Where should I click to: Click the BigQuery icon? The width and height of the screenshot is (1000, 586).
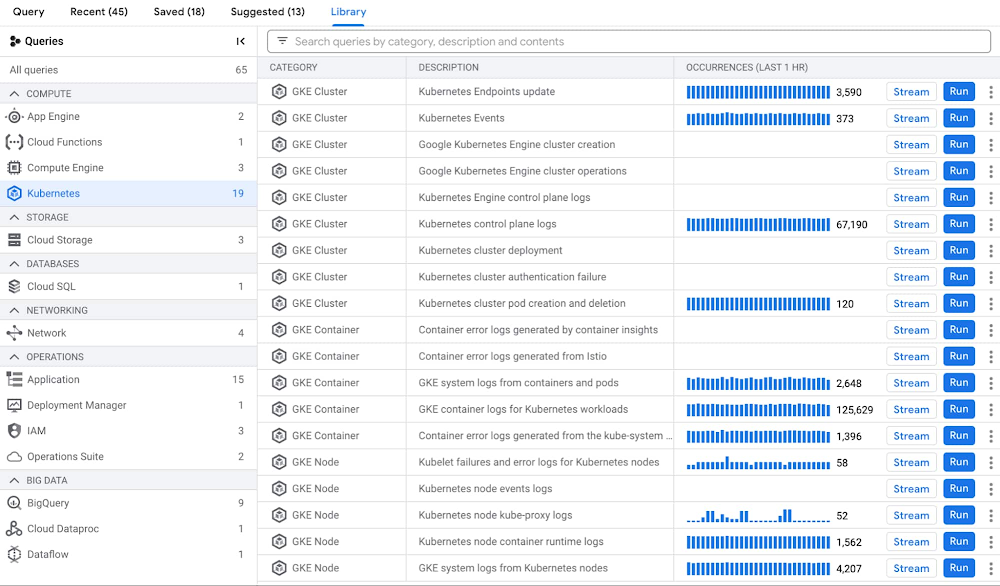13,502
